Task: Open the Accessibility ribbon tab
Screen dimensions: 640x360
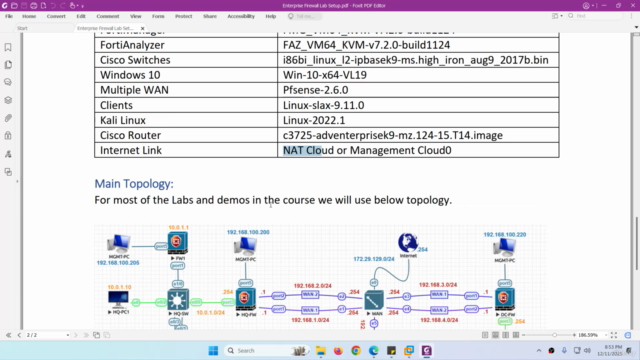Action: point(241,16)
